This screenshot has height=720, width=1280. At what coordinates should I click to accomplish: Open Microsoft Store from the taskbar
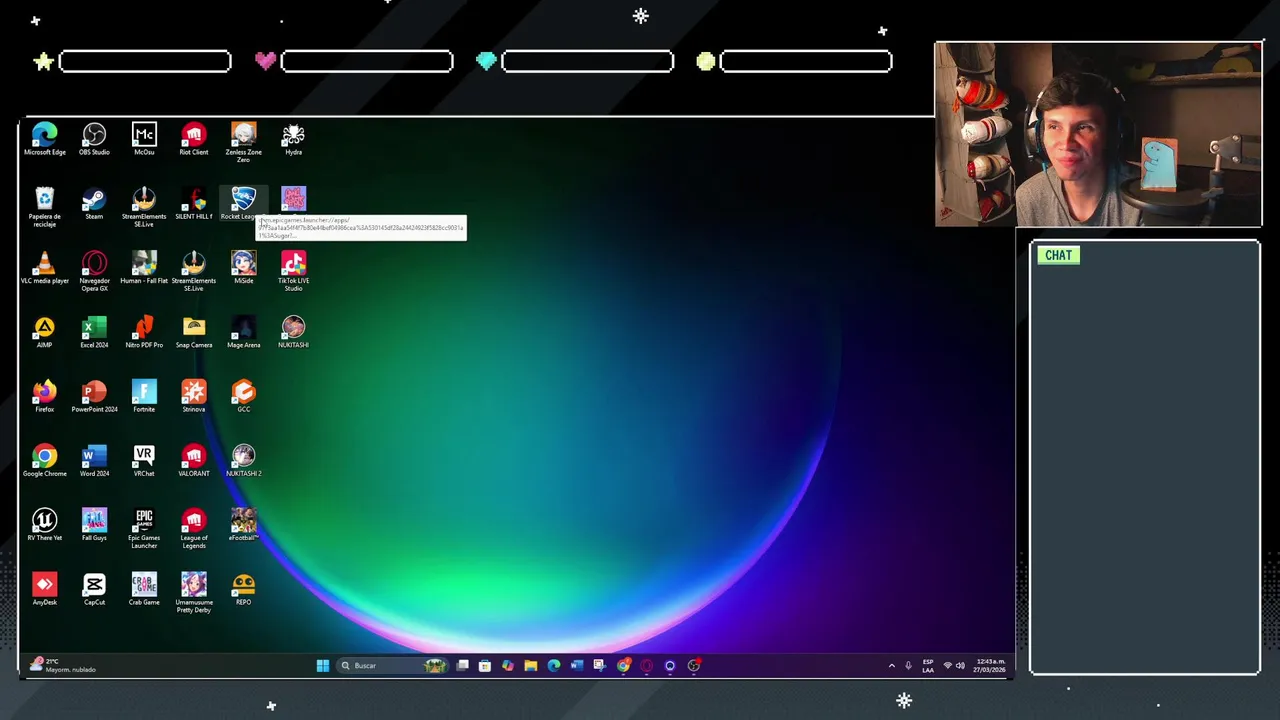pos(485,666)
